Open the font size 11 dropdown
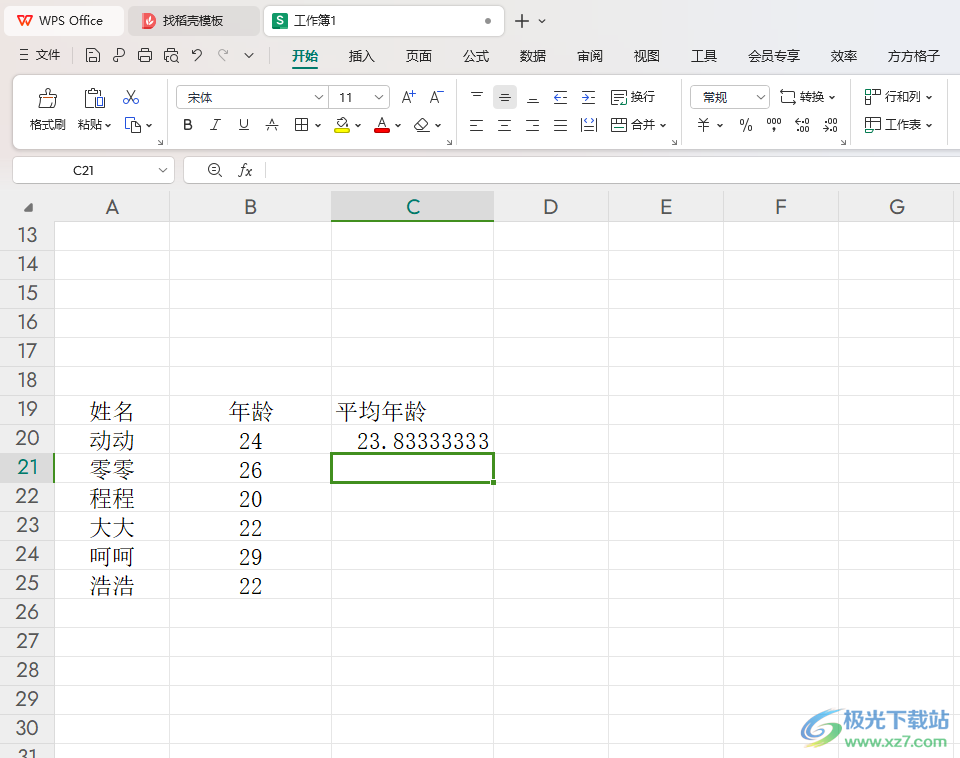The width and height of the screenshot is (960, 758). (x=379, y=97)
